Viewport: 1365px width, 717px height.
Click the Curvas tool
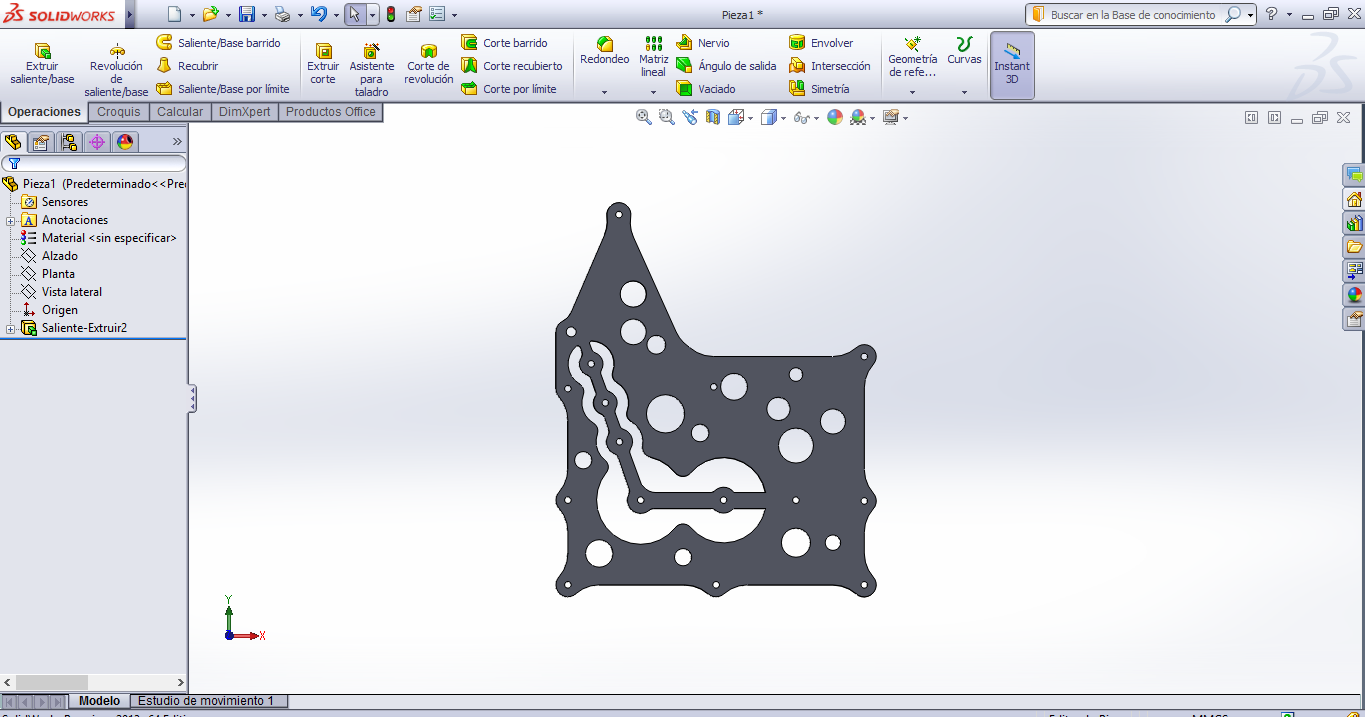pos(964,51)
